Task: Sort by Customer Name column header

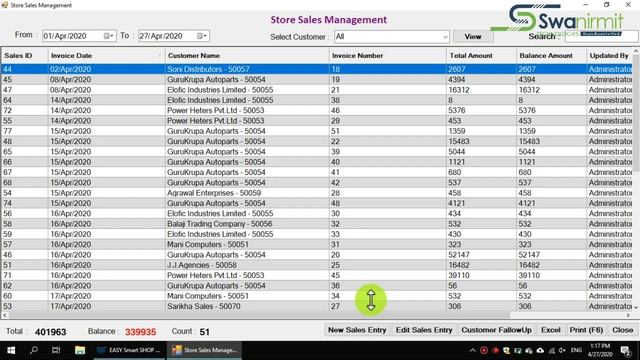Action: coord(247,56)
